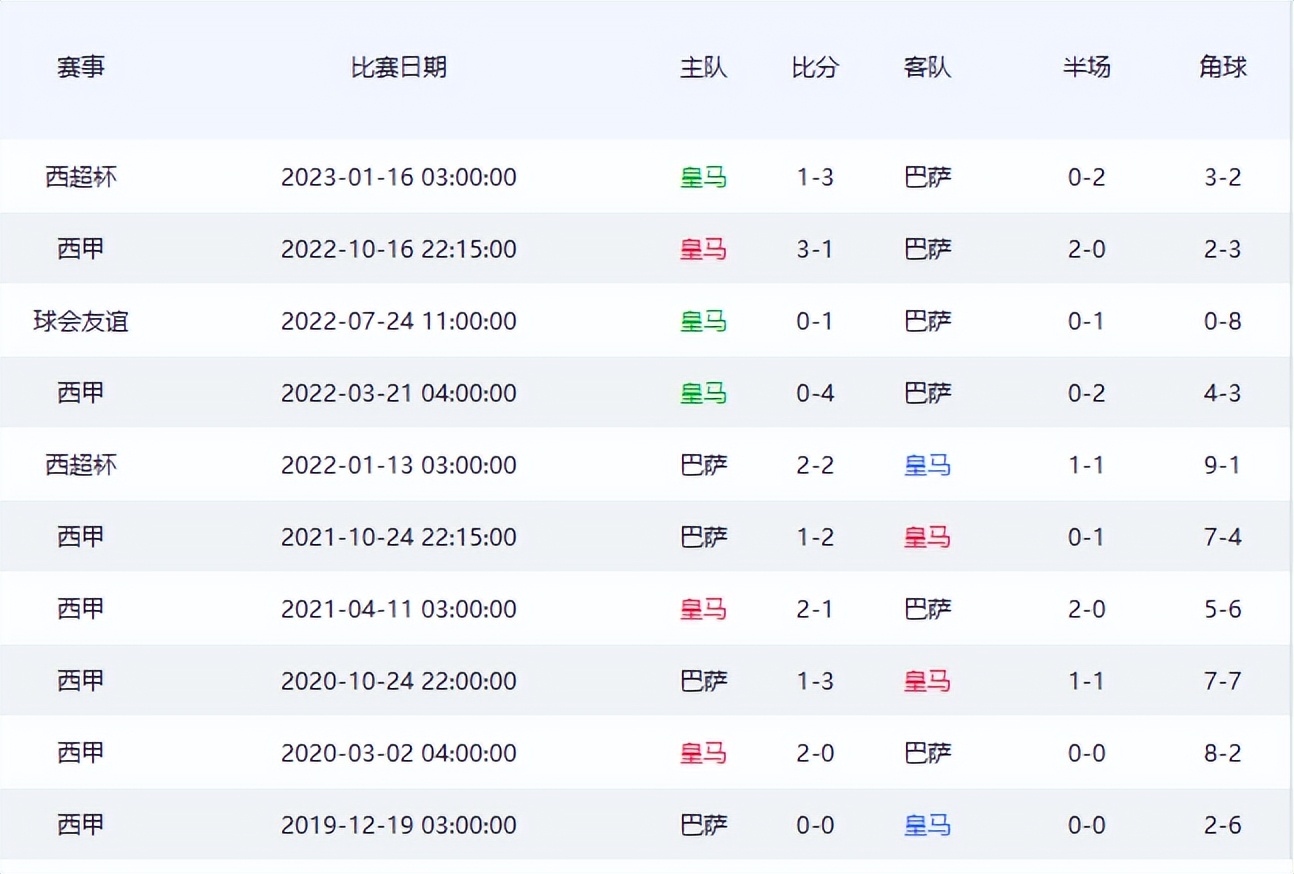The image size is (1294, 874).
Task: Select the 主队 column header
Action: [704, 68]
